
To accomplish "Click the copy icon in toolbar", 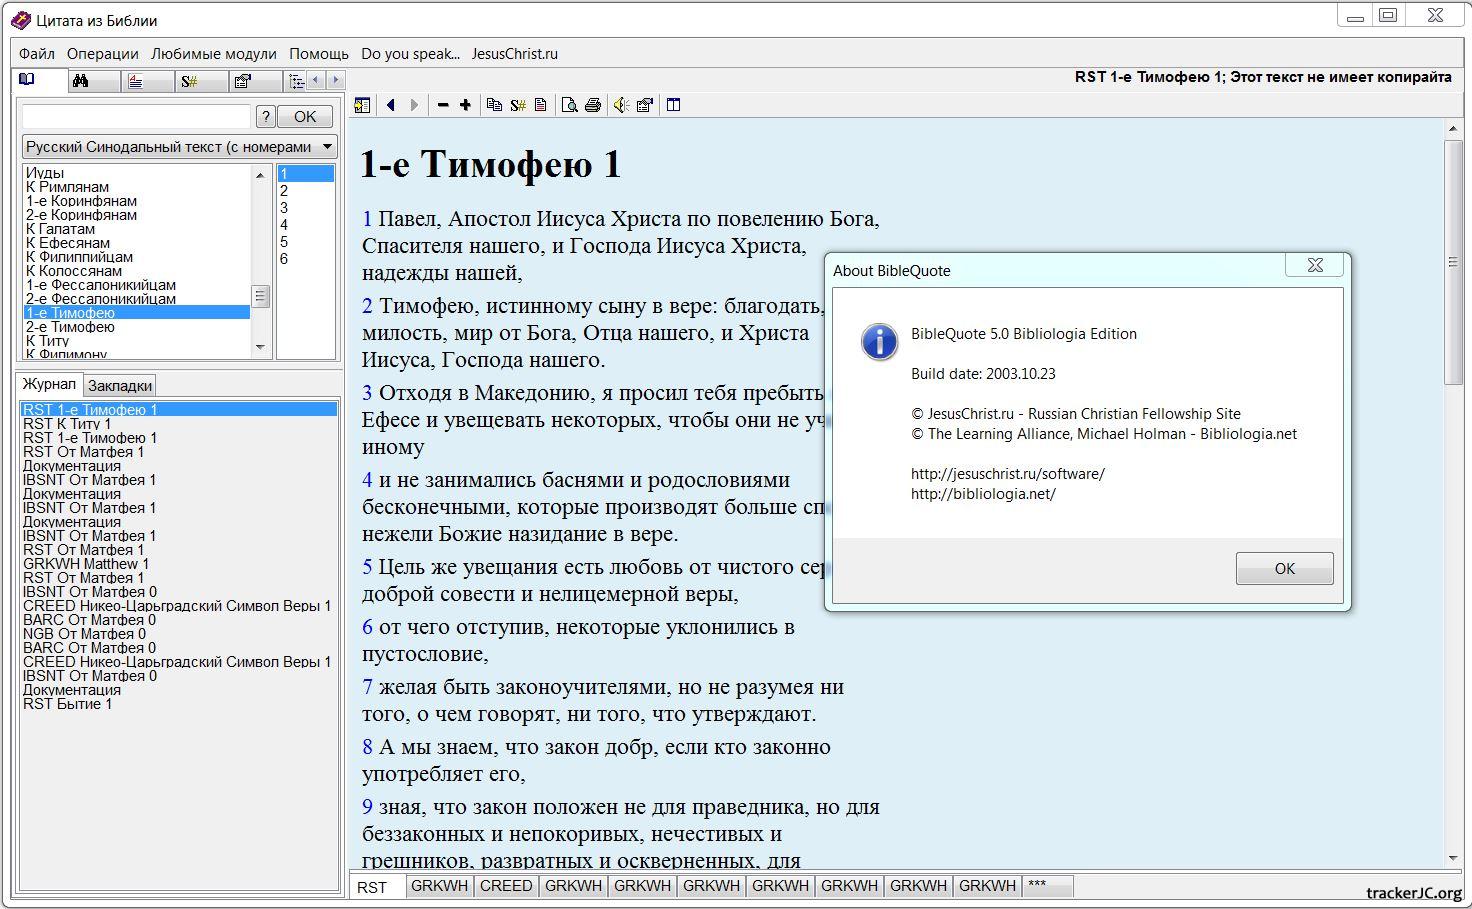I will click(x=494, y=105).
